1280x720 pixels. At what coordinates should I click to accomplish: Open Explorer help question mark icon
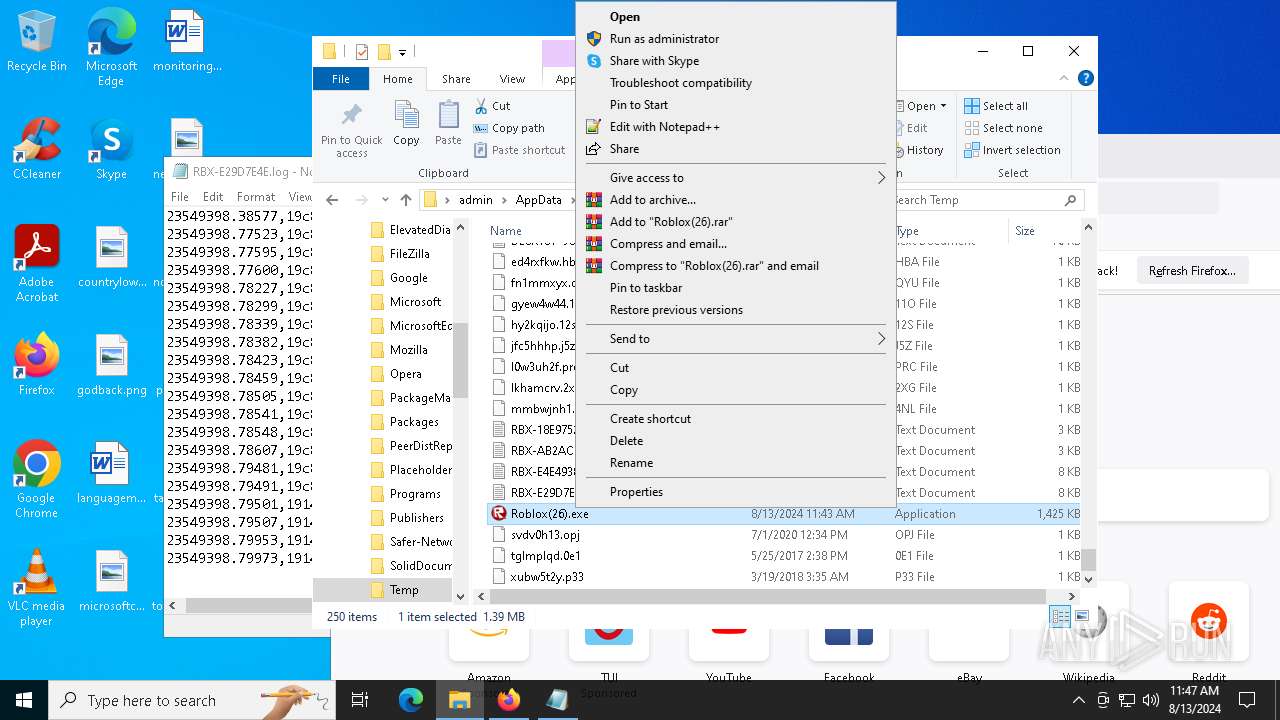[1086, 79]
